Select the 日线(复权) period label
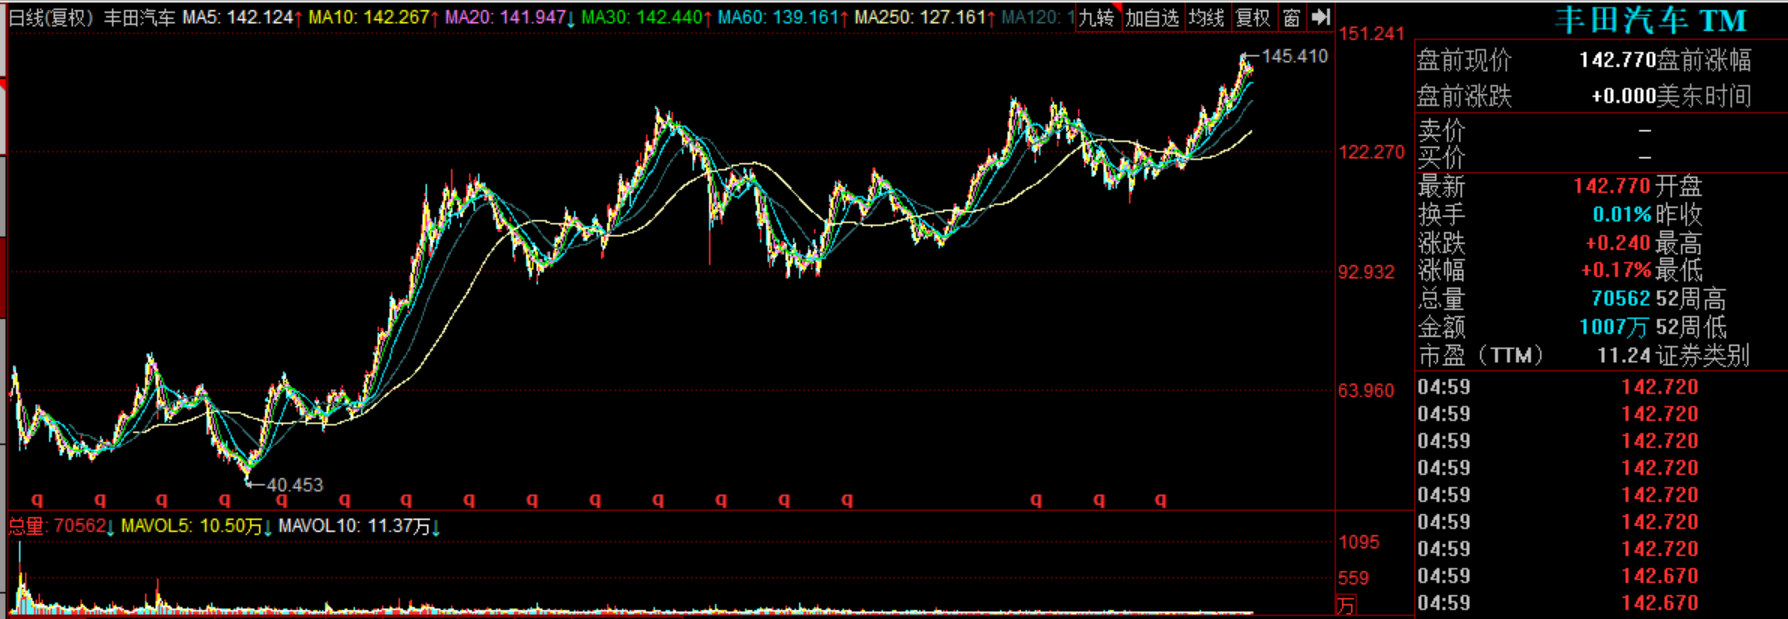 (x=51, y=18)
